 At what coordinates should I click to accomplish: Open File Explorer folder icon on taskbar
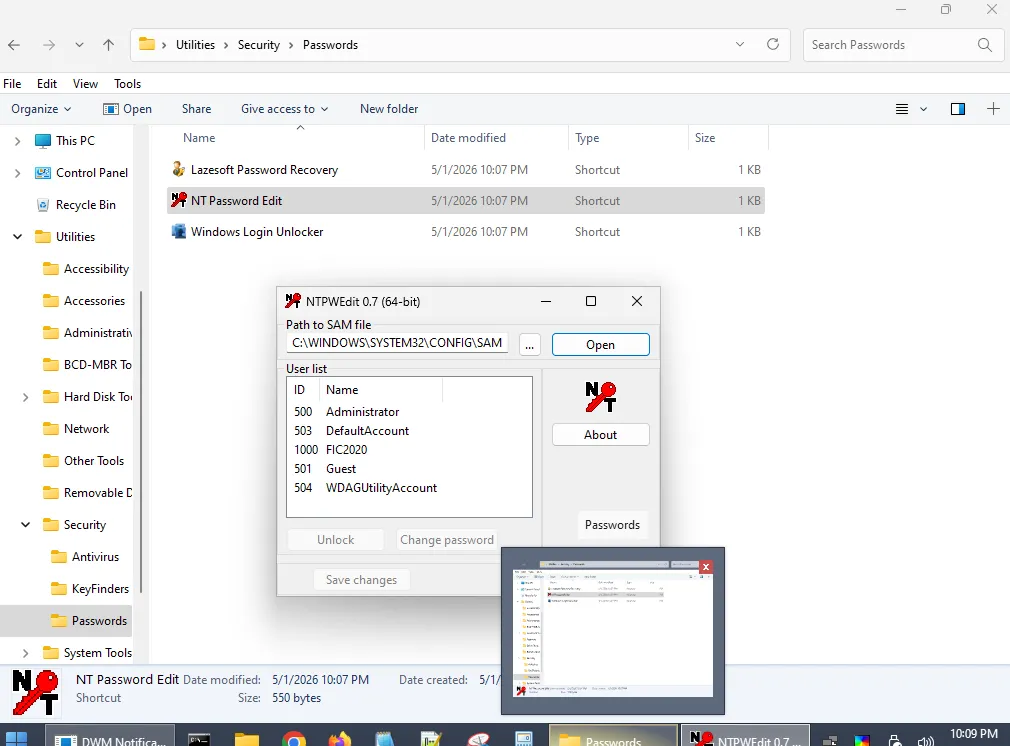(247, 739)
